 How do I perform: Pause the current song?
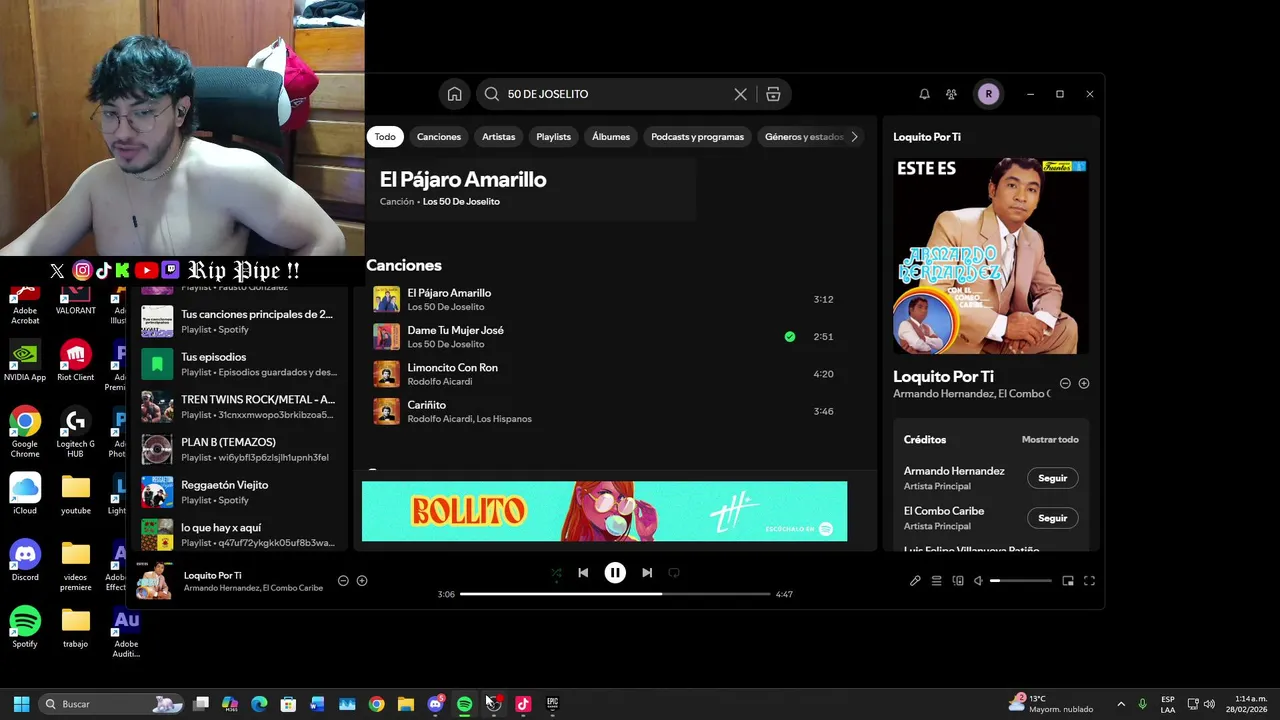615,573
